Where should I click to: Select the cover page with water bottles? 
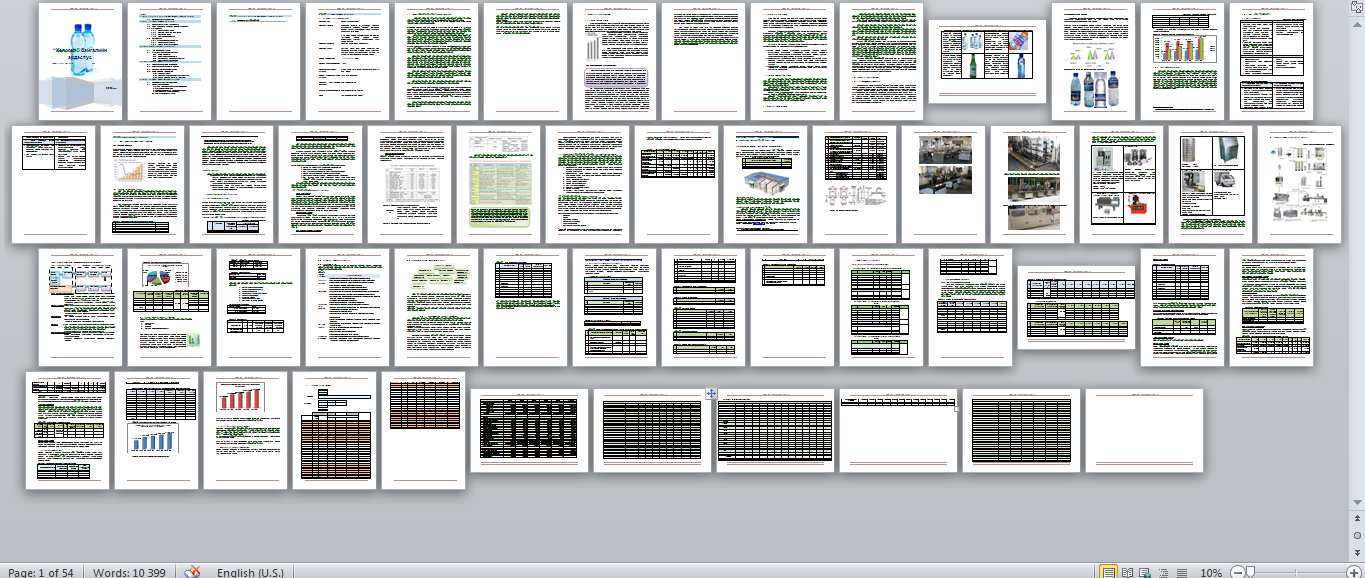point(80,61)
